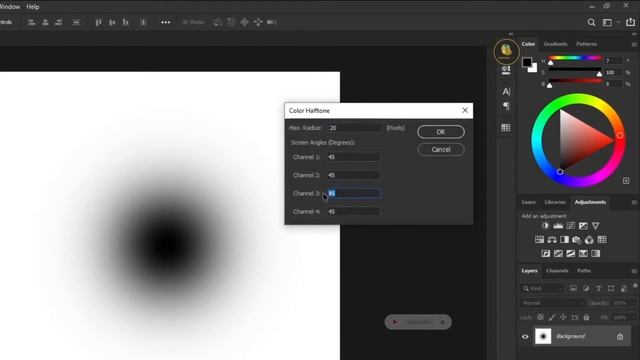Collapse the right panel dock chevrons
Viewport: 640px width, 360px height.
634,34
